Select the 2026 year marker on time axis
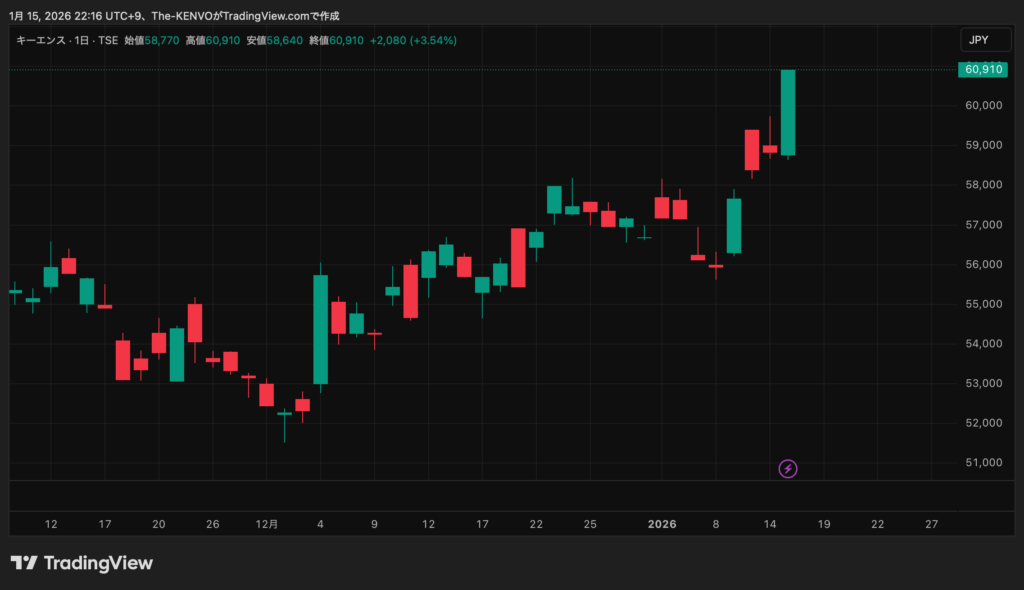 click(662, 524)
